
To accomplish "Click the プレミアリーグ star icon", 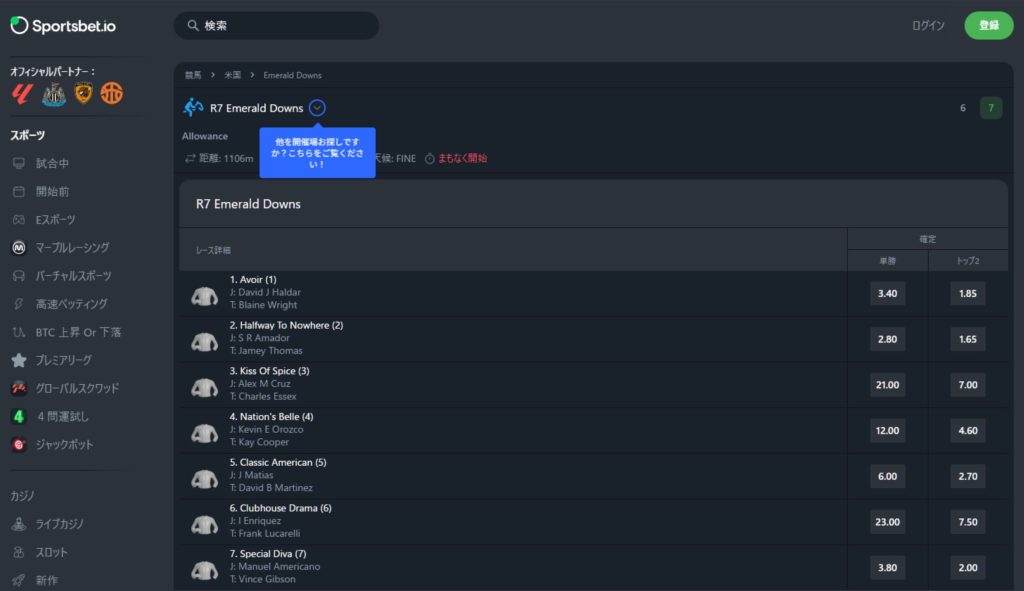I will (x=19, y=360).
